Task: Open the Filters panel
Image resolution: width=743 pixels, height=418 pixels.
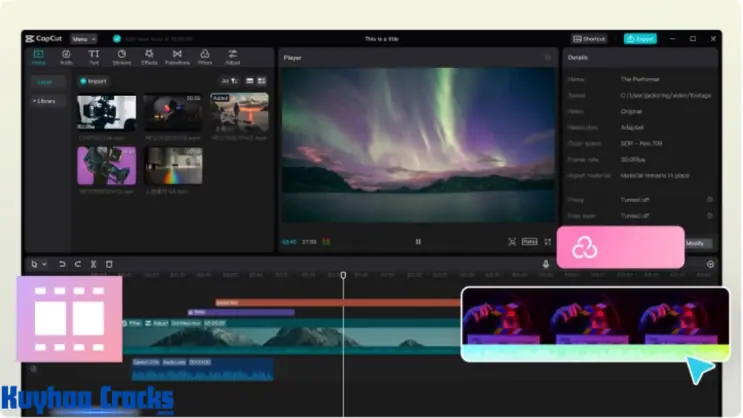Action: coord(205,57)
